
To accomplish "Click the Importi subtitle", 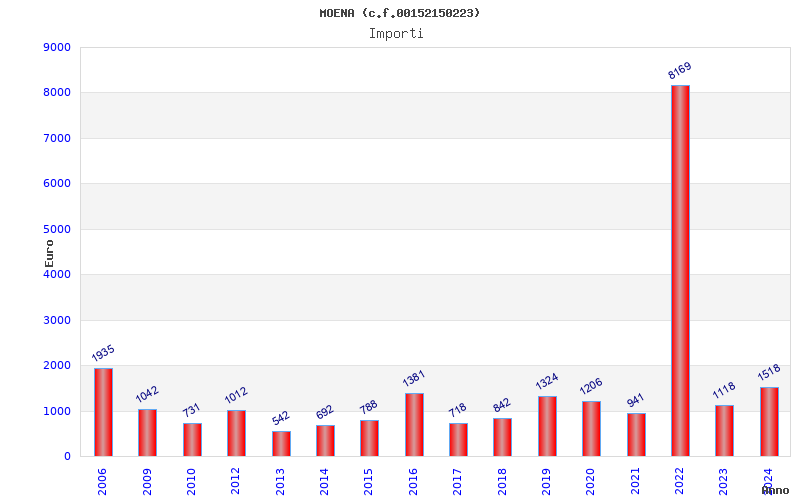I will click(x=396, y=34).
